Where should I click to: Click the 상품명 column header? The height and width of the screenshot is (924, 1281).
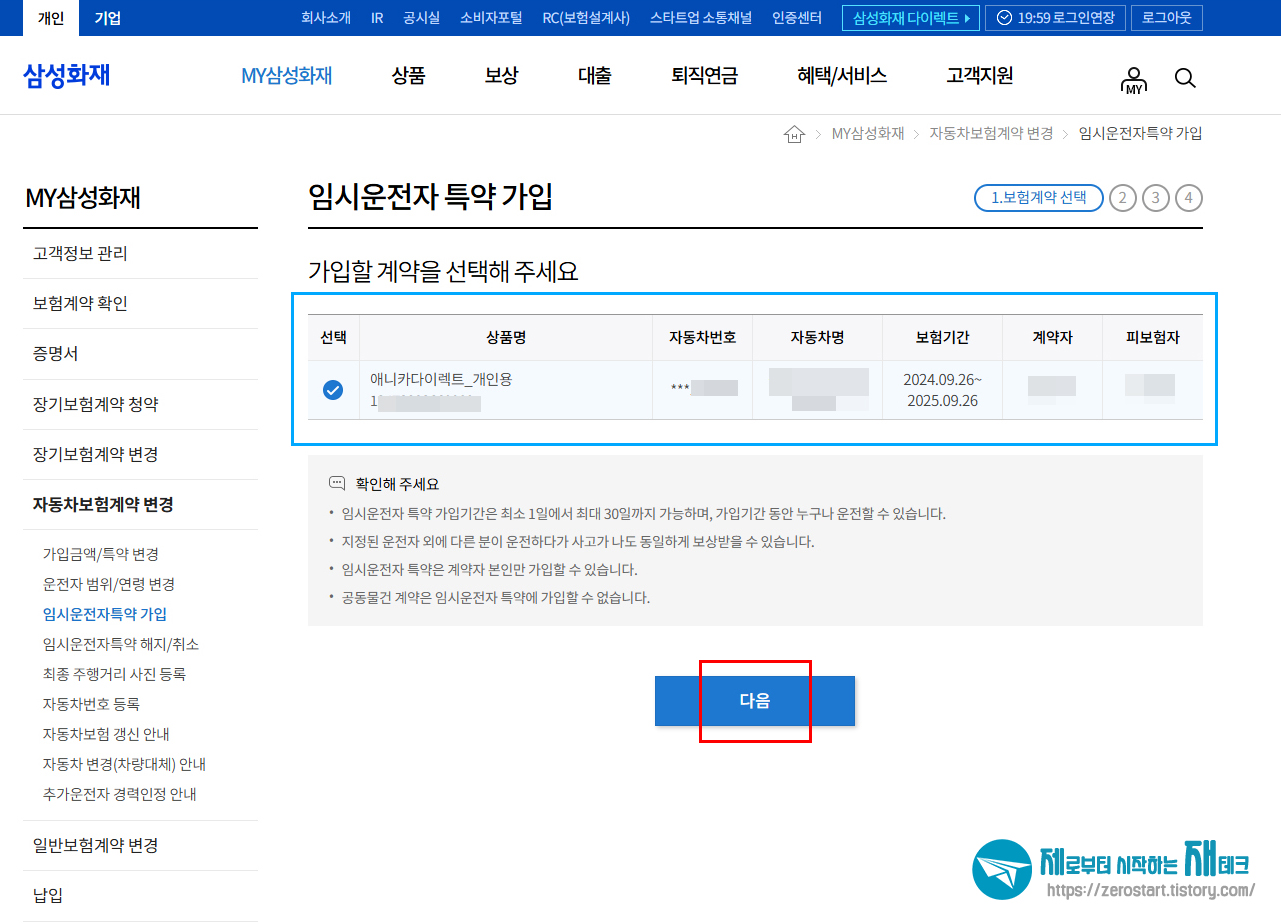pos(506,338)
